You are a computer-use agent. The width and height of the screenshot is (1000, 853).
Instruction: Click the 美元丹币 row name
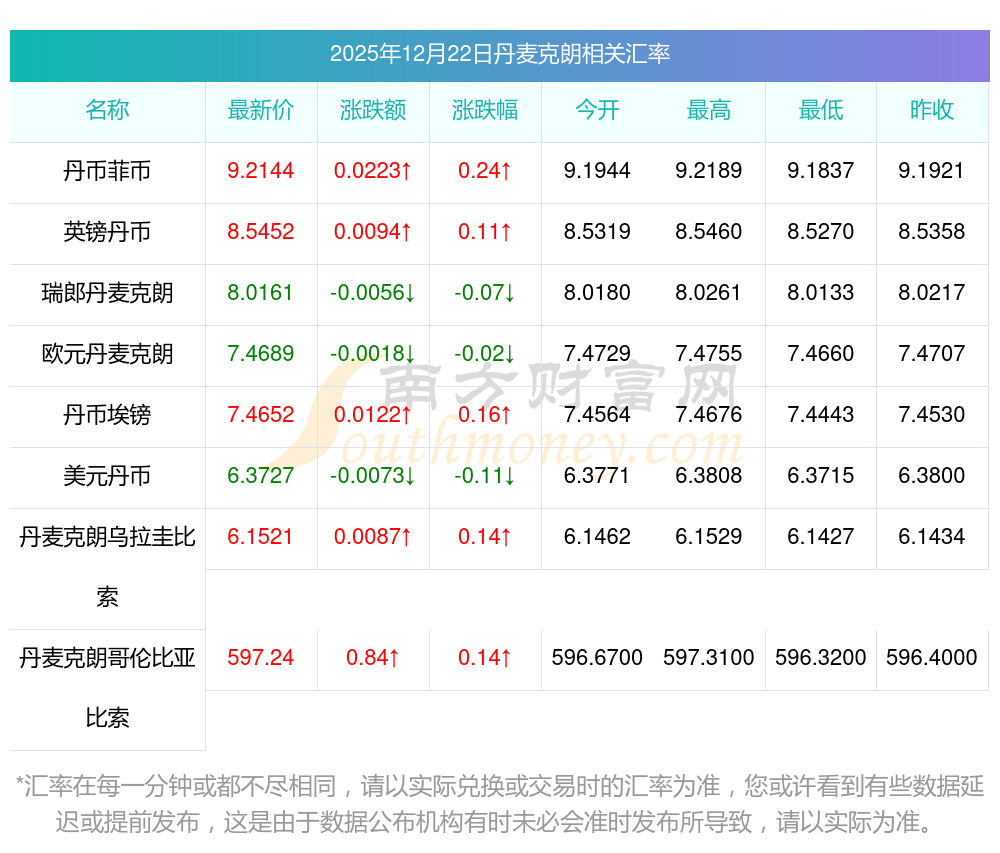tap(107, 476)
